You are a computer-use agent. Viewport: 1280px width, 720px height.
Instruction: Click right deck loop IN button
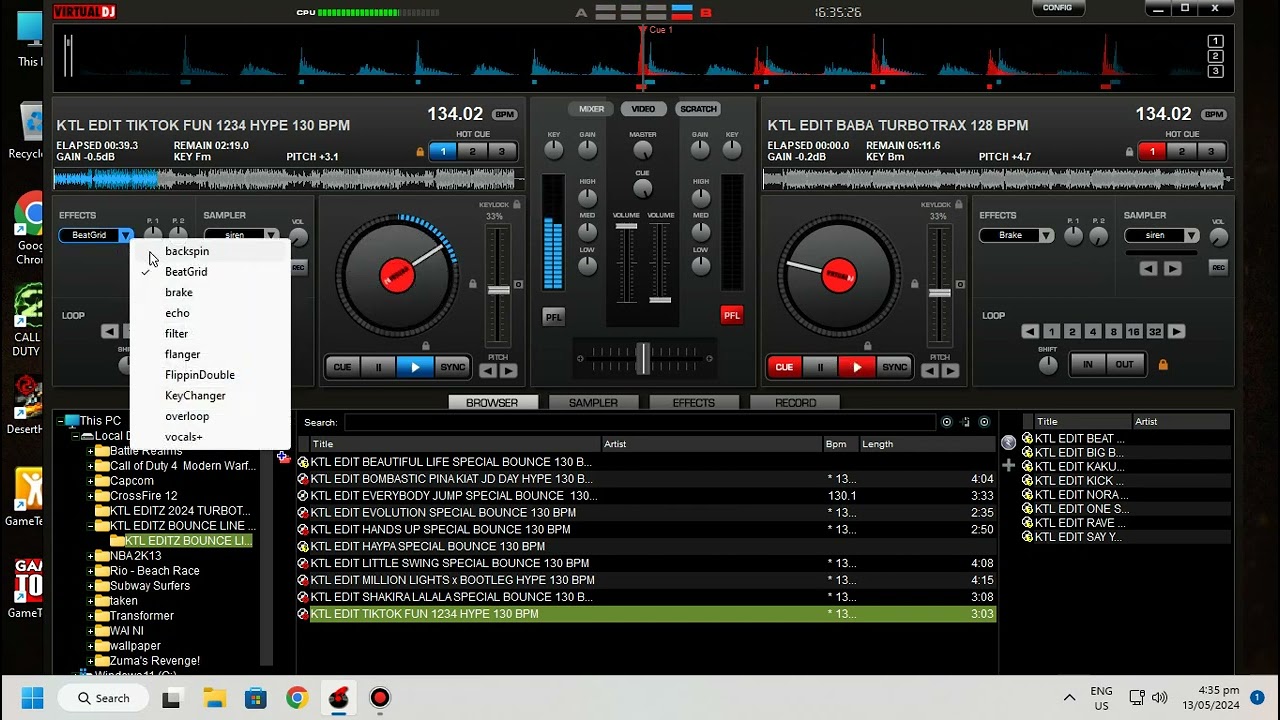pos(1088,365)
